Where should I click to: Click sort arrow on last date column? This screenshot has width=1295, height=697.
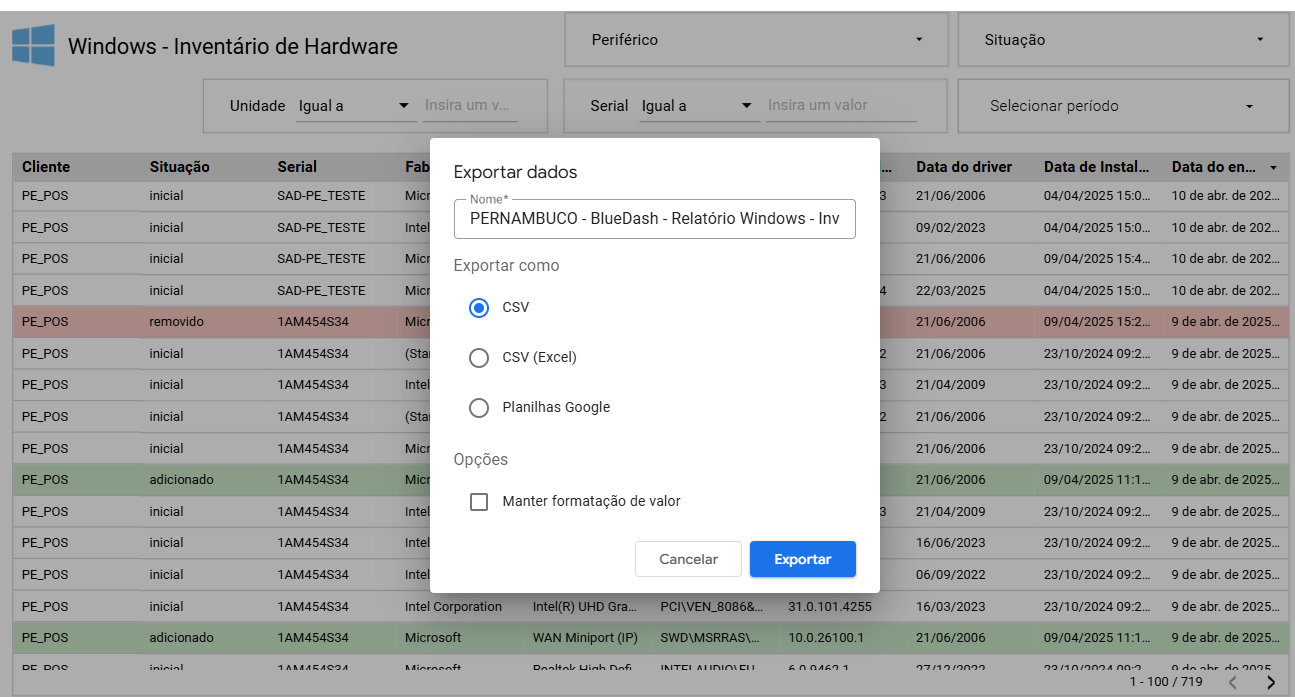1272,167
